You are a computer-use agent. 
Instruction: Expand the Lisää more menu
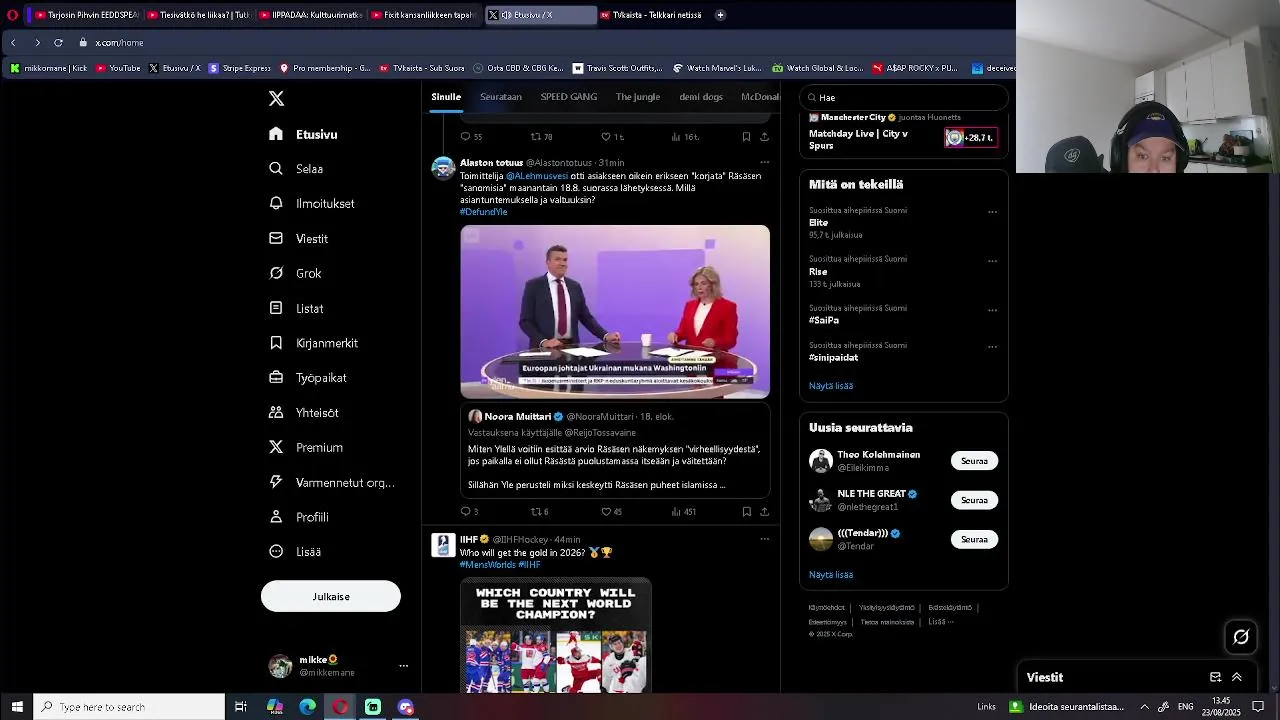pyautogui.click(x=295, y=552)
